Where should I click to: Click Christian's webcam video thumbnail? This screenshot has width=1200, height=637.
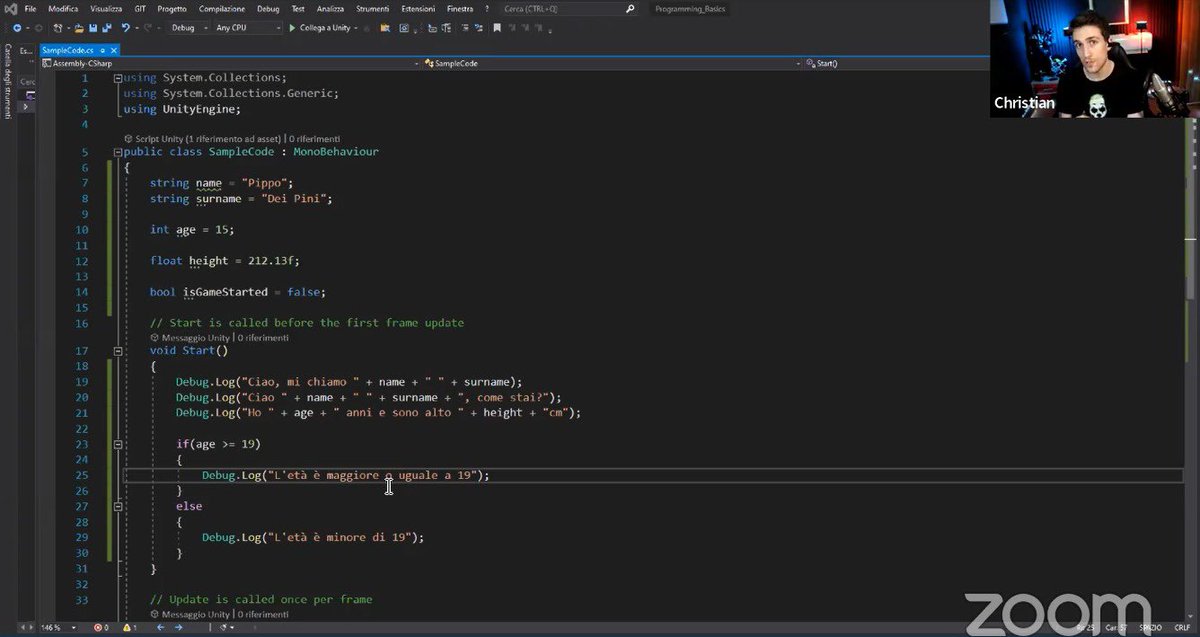tap(1094, 59)
